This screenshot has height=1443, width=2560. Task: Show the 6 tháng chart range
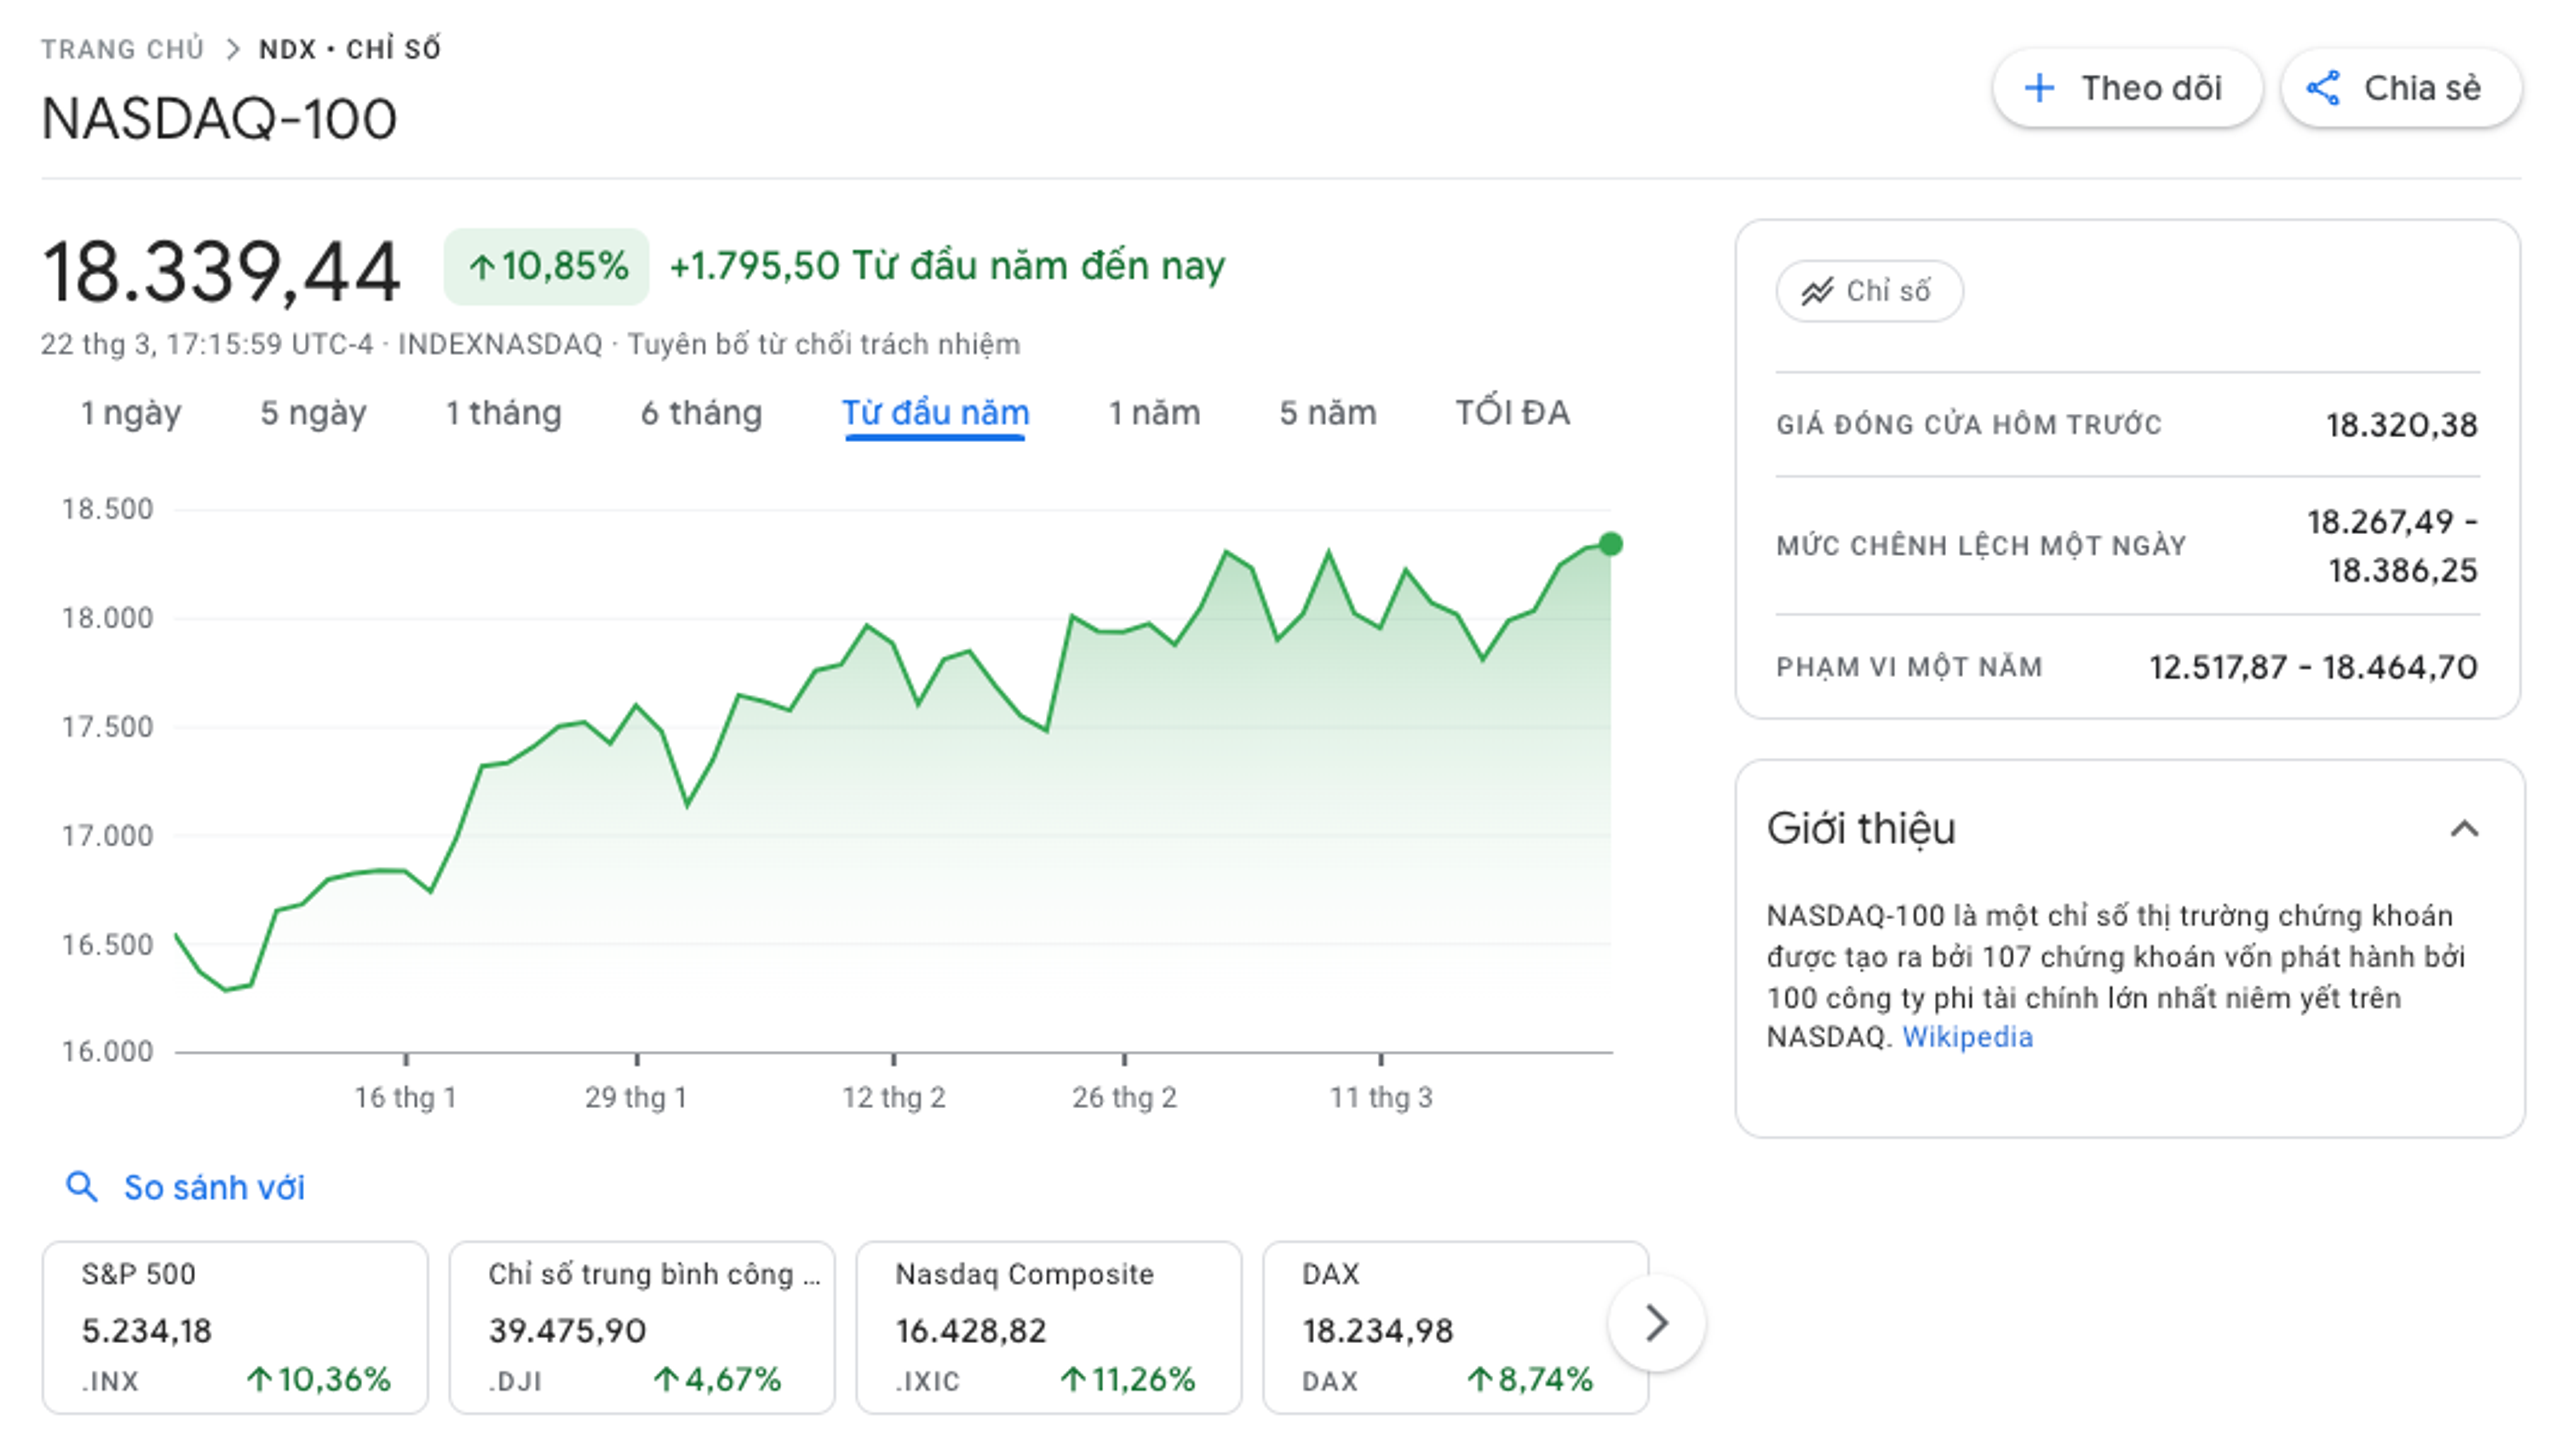tap(701, 413)
